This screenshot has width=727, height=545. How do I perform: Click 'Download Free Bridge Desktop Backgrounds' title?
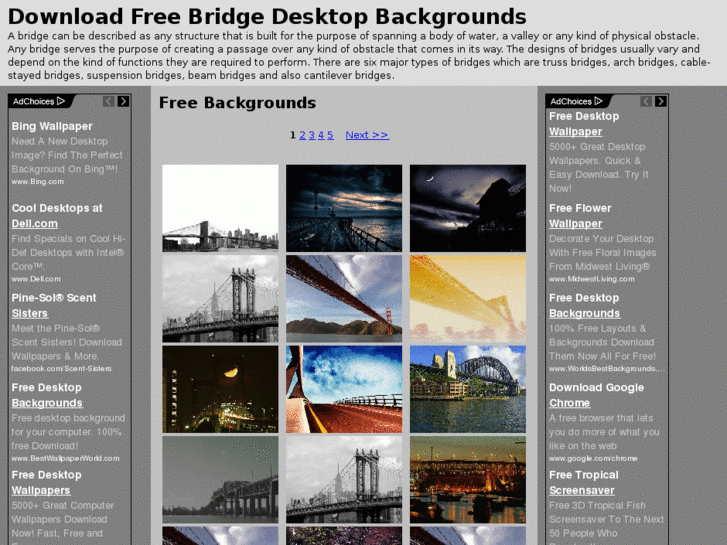click(x=267, y=17)
